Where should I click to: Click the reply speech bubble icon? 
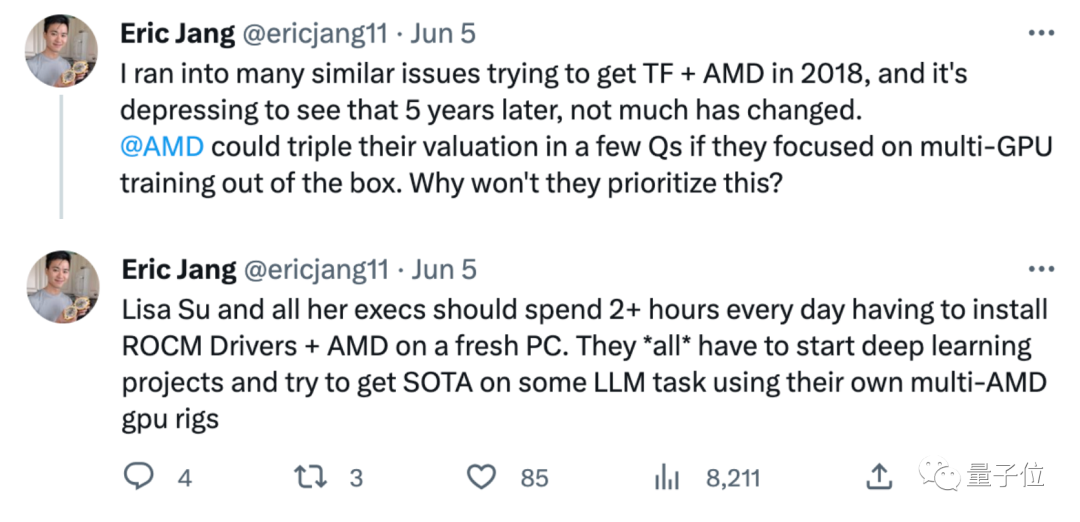click(138, 477)
